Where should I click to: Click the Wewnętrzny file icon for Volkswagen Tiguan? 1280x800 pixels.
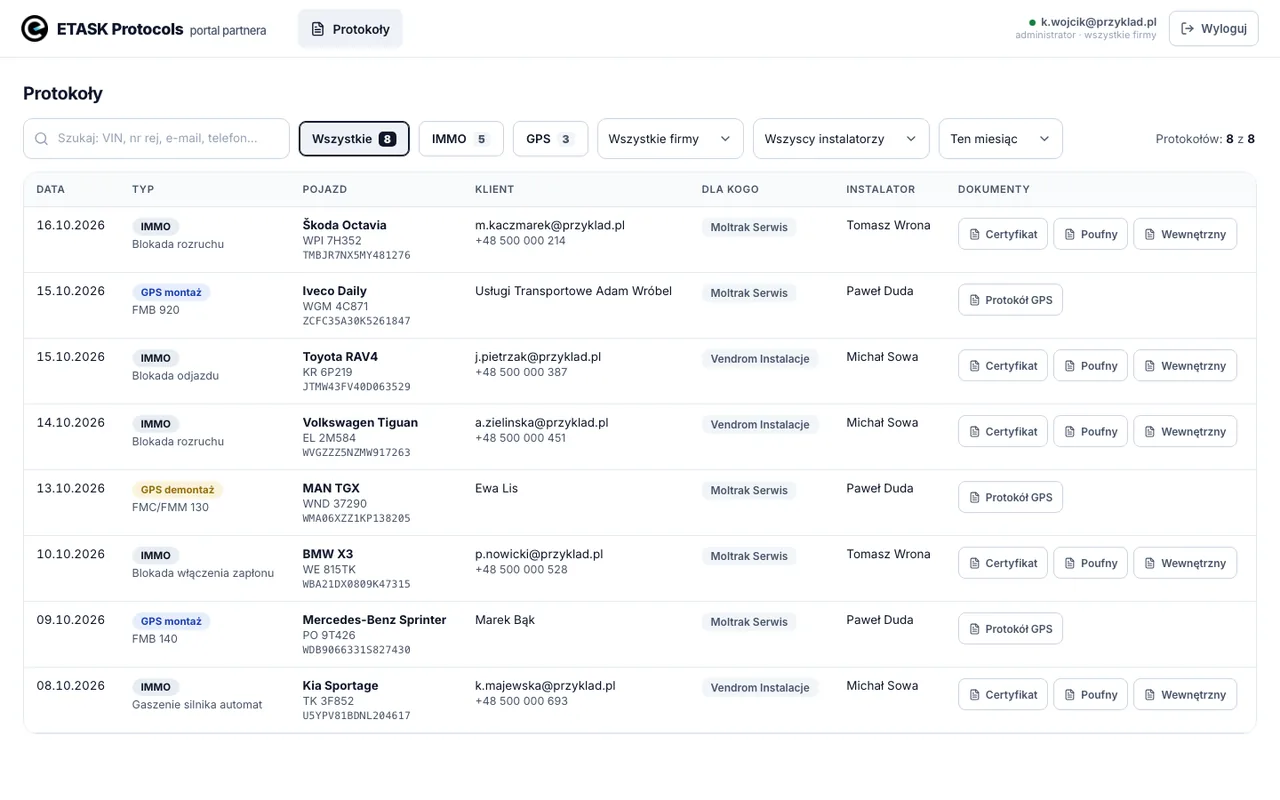[1149, 432]
